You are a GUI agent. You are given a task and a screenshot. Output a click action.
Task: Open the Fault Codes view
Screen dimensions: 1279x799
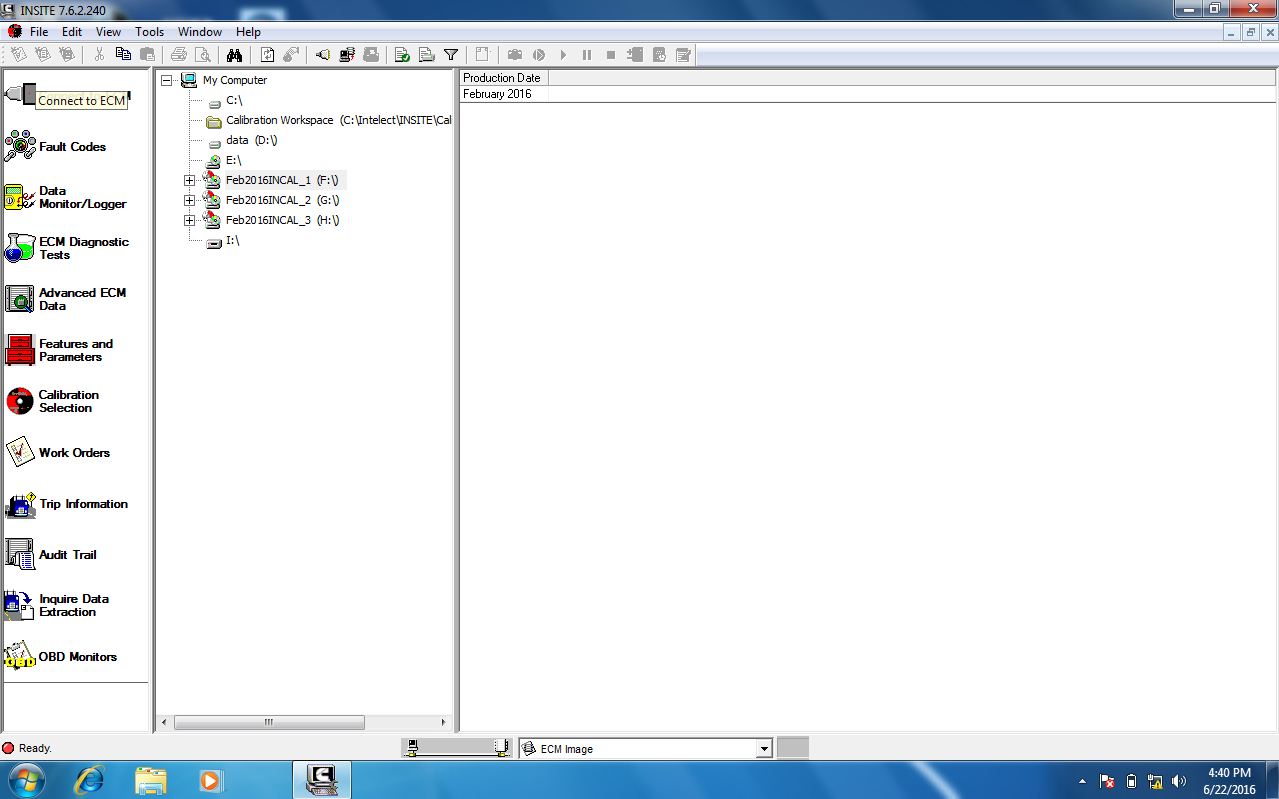[55, 146]
